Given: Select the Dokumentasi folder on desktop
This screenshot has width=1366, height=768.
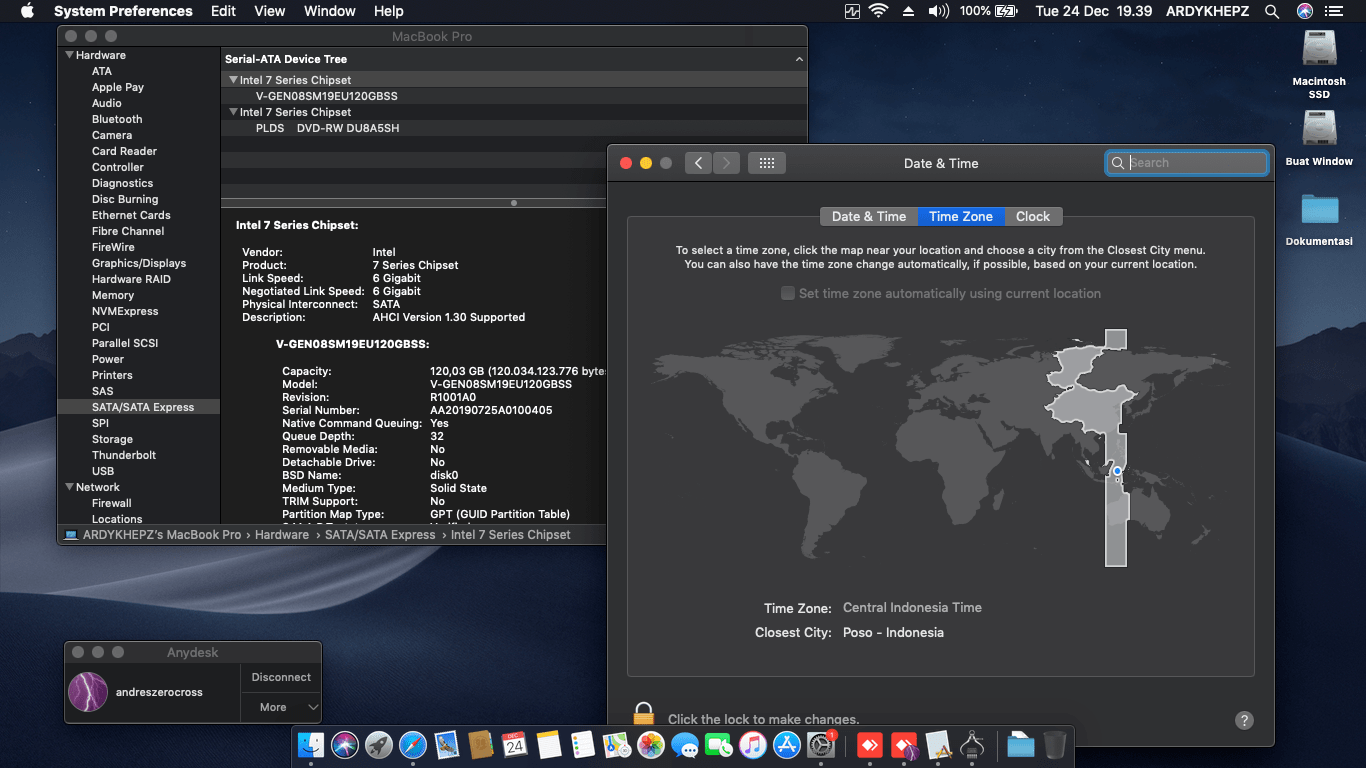Looking at the screenshot, I should point(1319,220).
